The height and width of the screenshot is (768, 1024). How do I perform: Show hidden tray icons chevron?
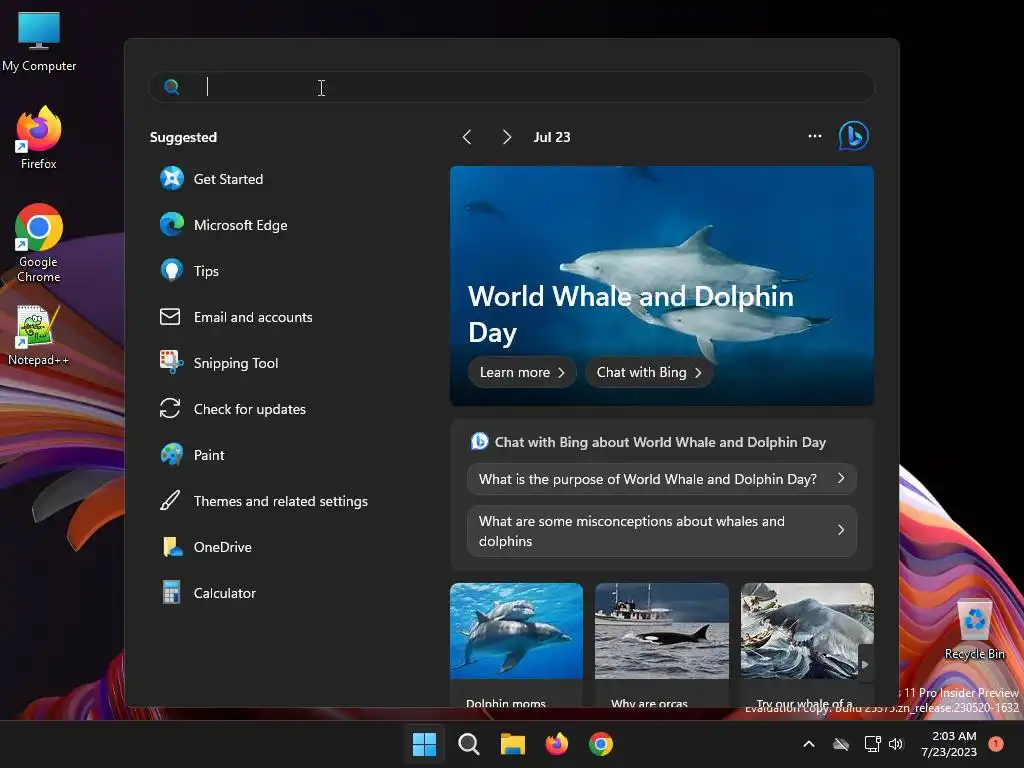[808, 744]
